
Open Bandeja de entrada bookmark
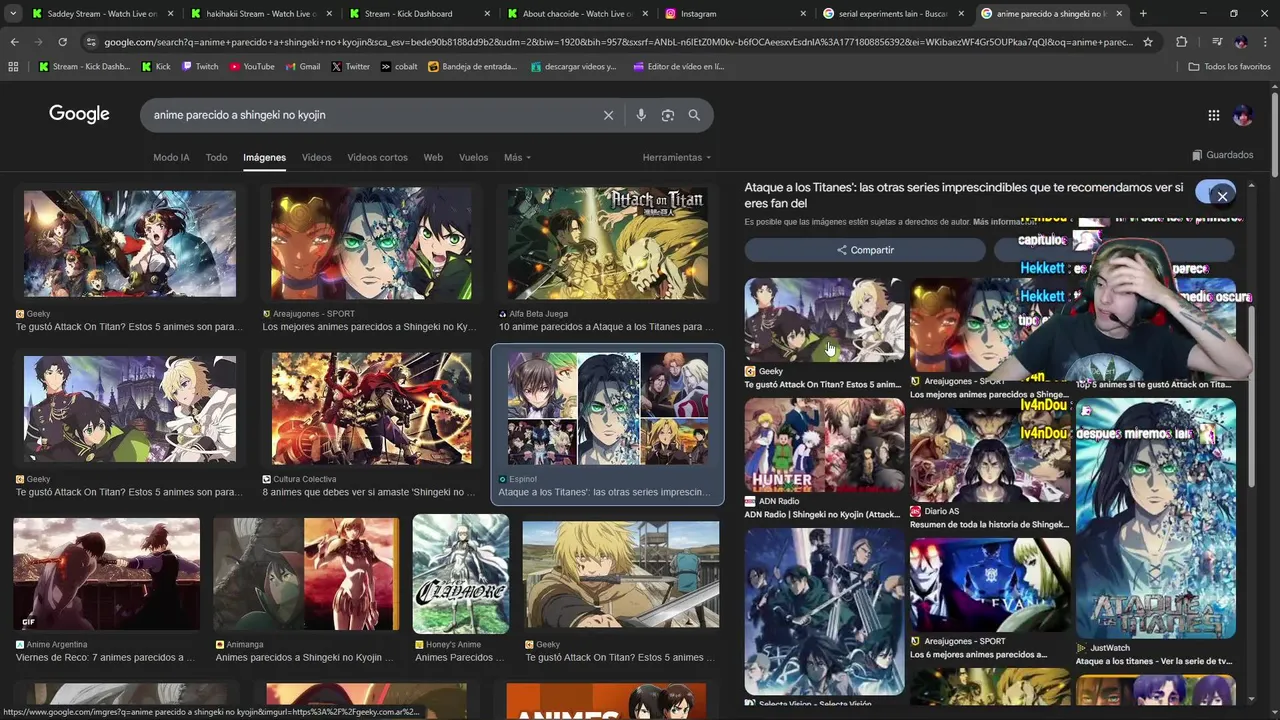472,66
